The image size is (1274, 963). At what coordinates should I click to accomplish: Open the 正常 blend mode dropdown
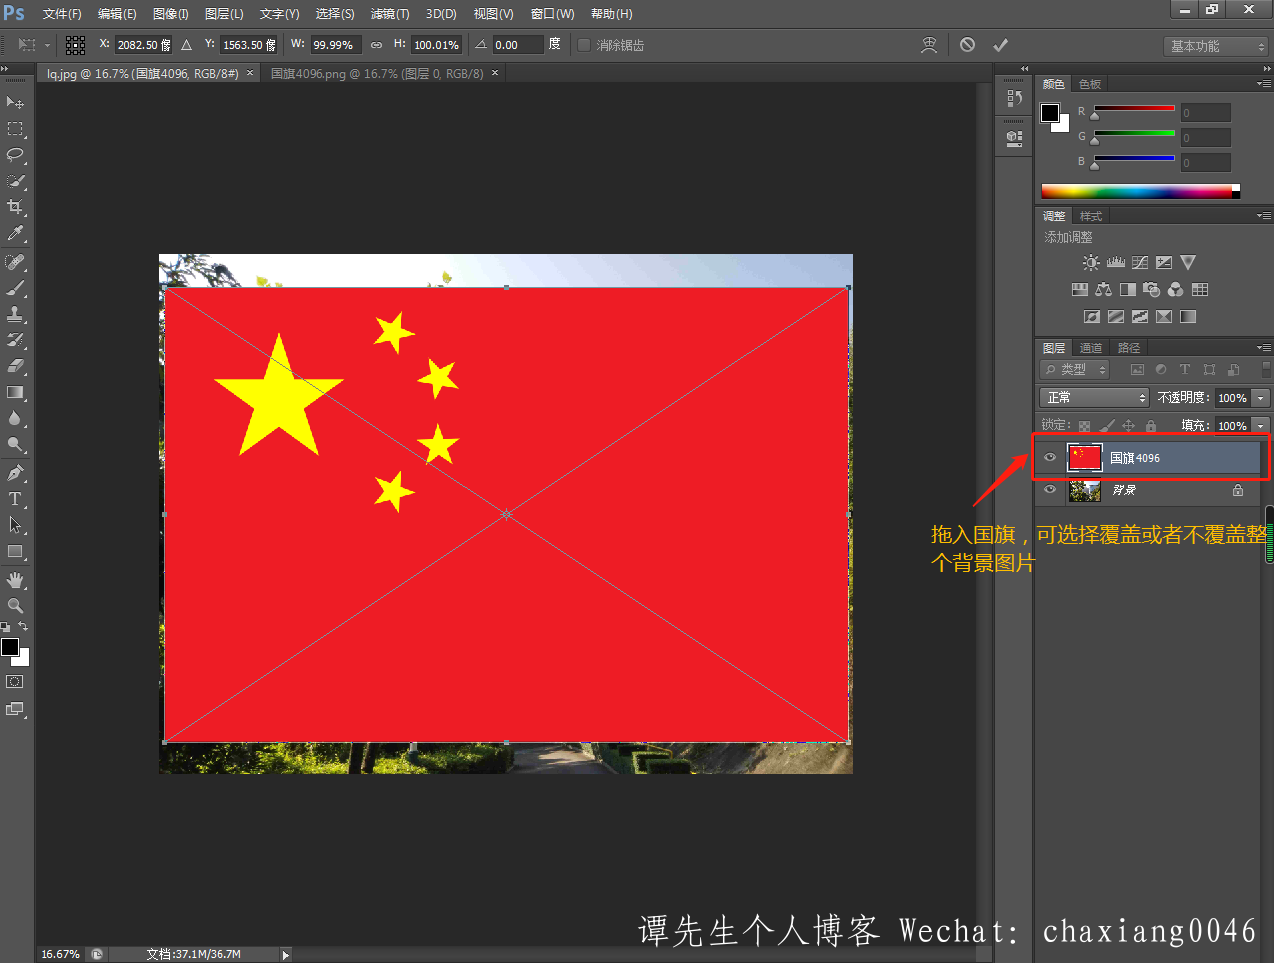coord(1095,398)
